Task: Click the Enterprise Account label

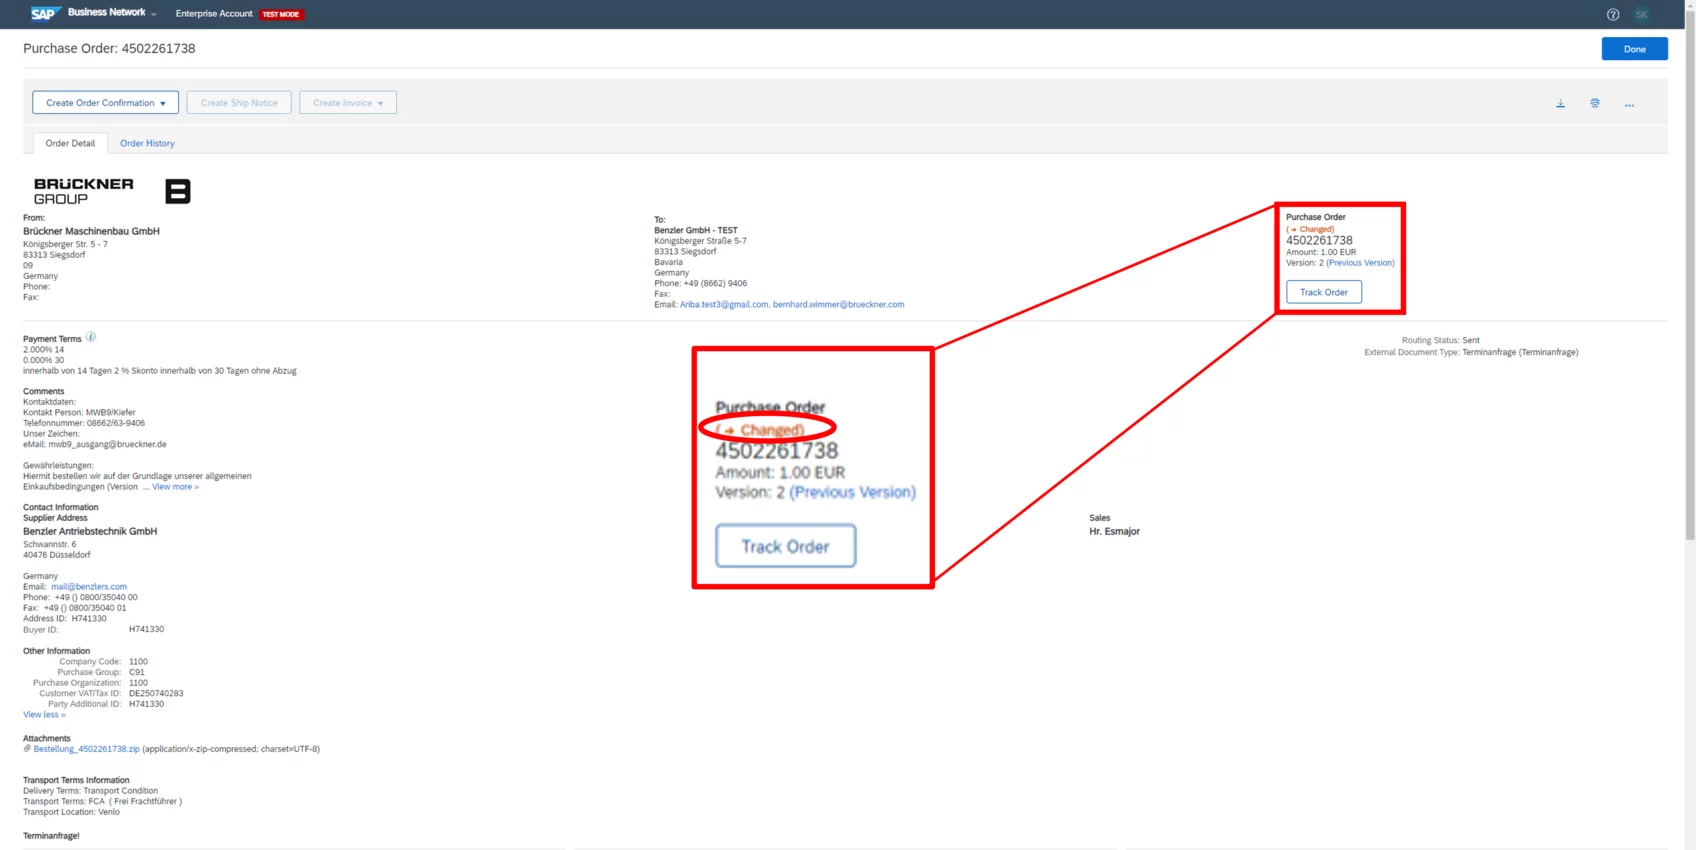Action: [x=214, y=14]
